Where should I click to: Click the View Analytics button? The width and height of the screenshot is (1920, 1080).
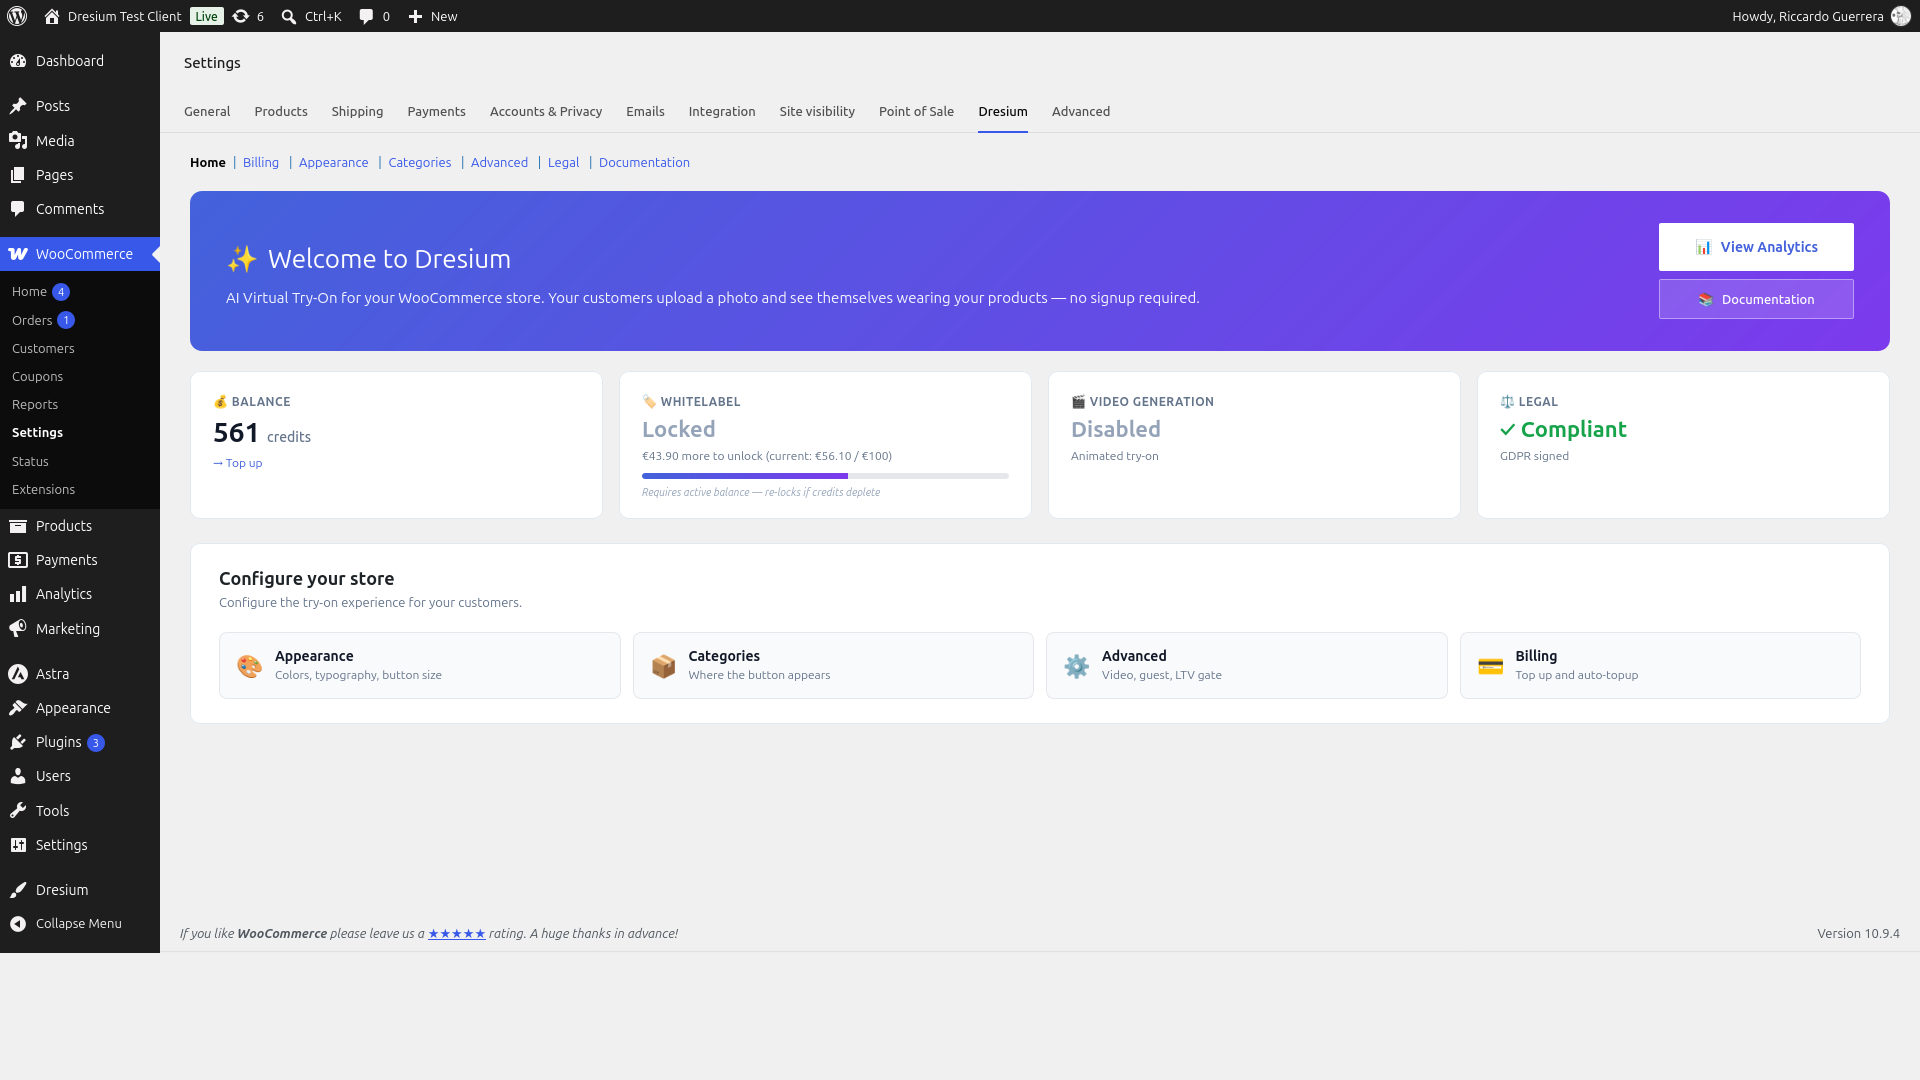(x=1756, y=247)
